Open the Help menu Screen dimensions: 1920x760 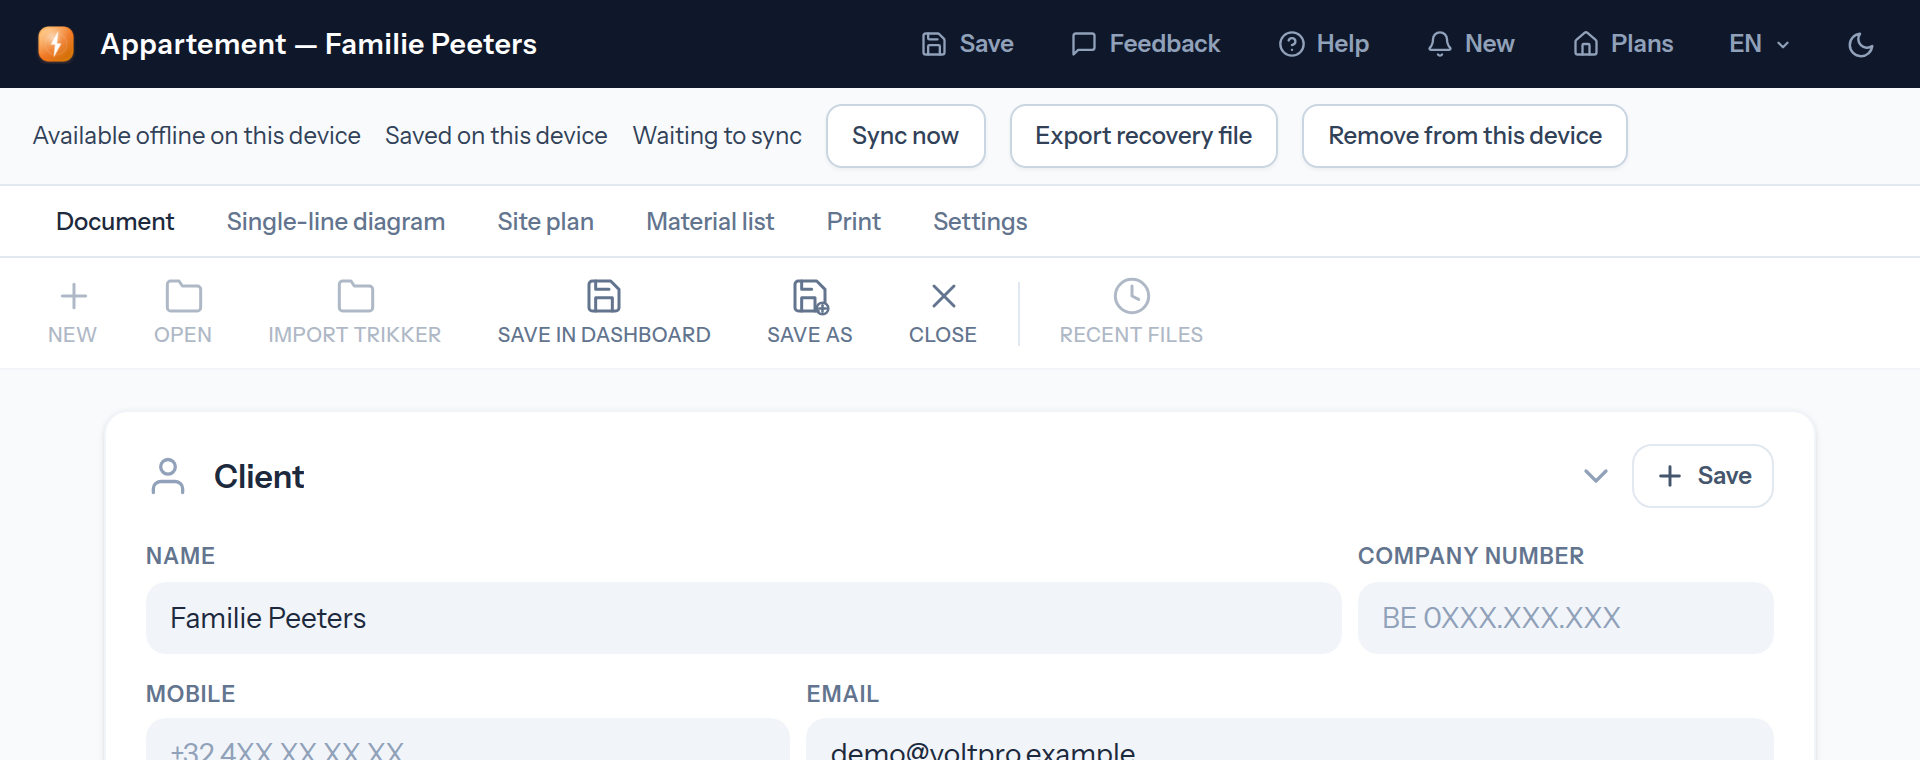click(1324, 44)
